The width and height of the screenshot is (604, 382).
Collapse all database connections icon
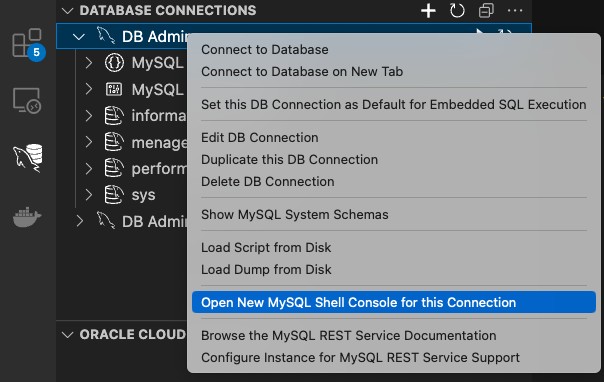486,10
